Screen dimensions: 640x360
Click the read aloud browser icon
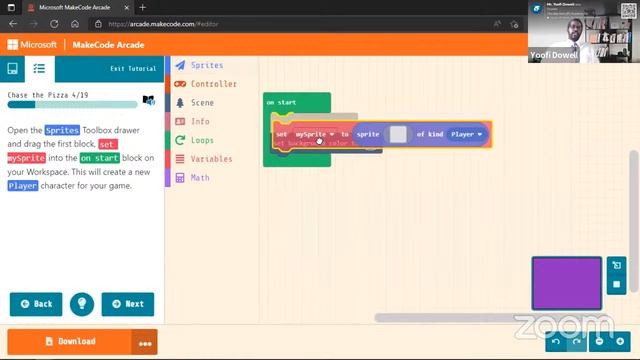click(x=497, y=24)
